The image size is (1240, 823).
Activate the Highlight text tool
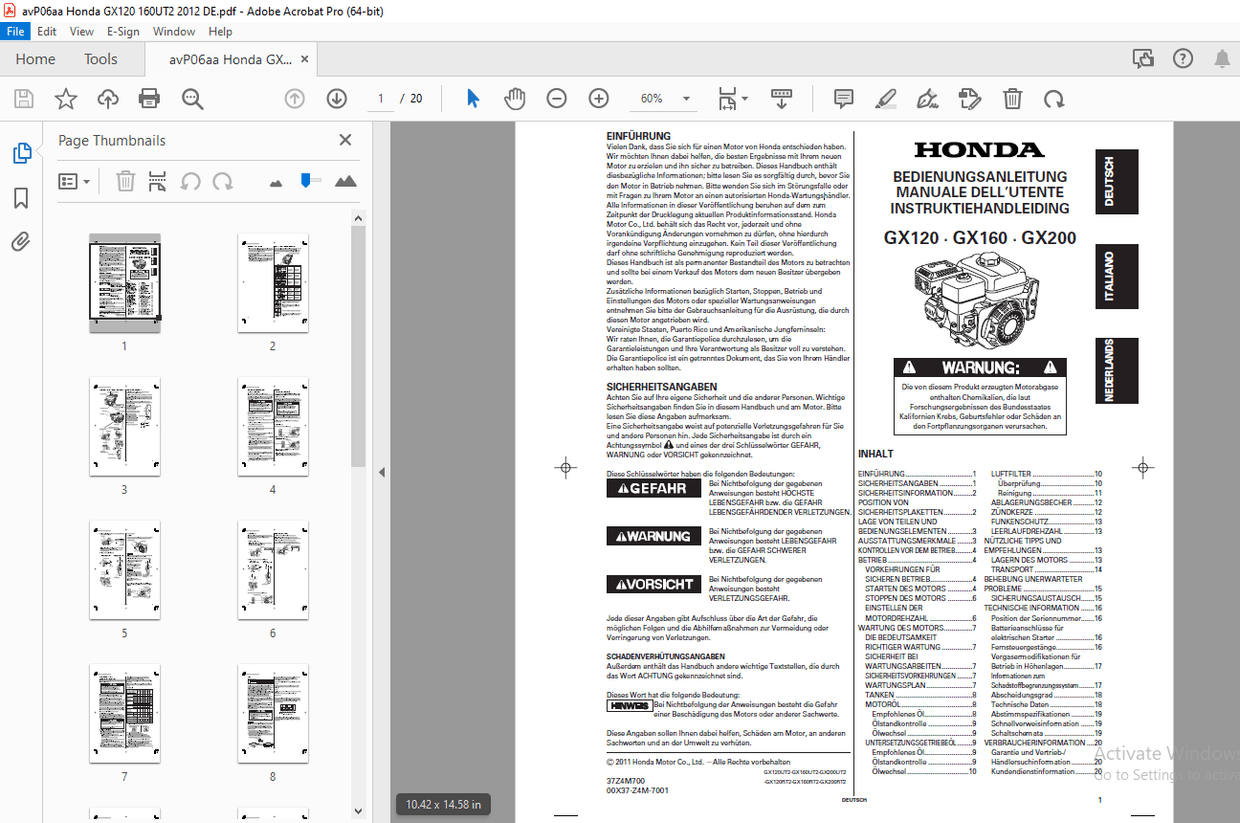885,98
